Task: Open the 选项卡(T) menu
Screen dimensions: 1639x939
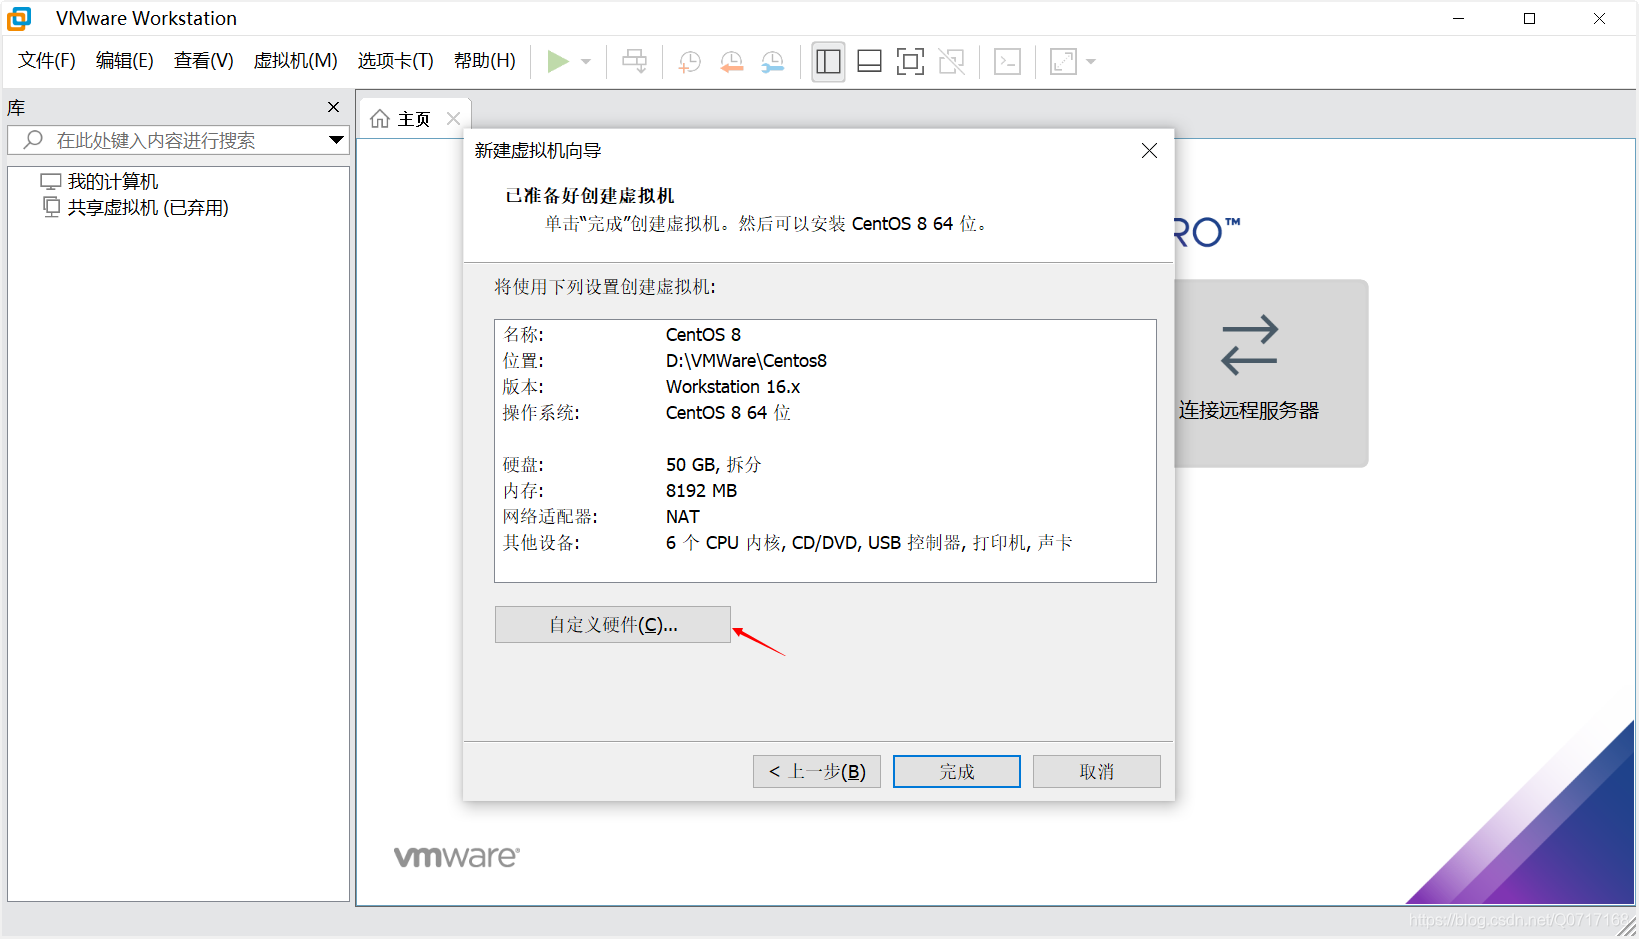Action: click(x=396, y=61)
